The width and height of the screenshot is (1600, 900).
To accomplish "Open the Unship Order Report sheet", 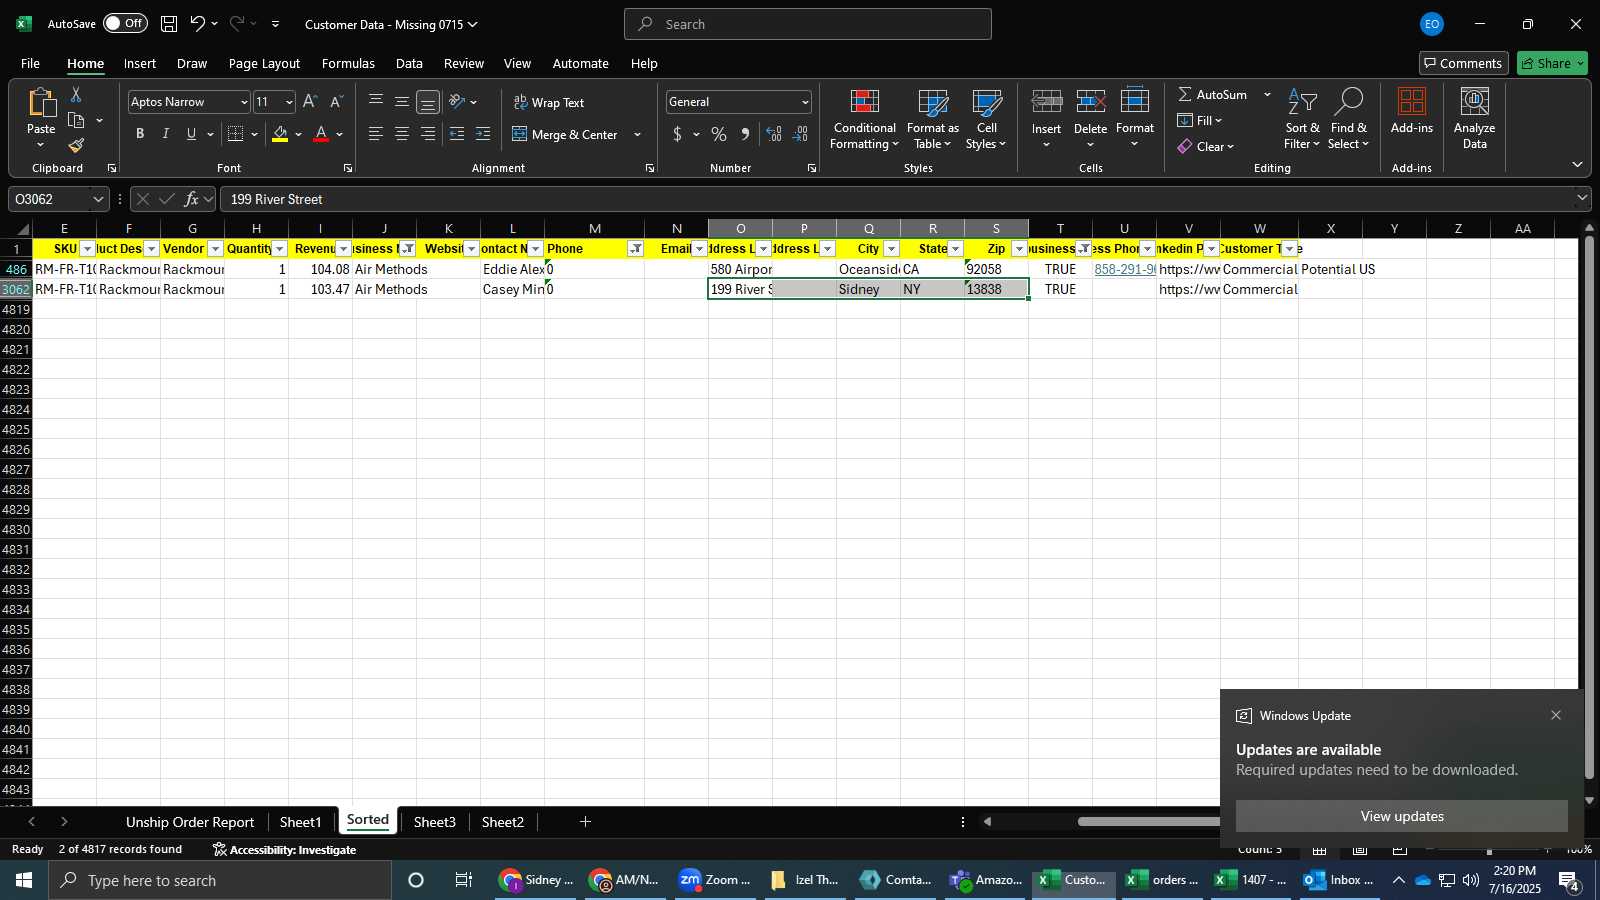I will (190, 822).
